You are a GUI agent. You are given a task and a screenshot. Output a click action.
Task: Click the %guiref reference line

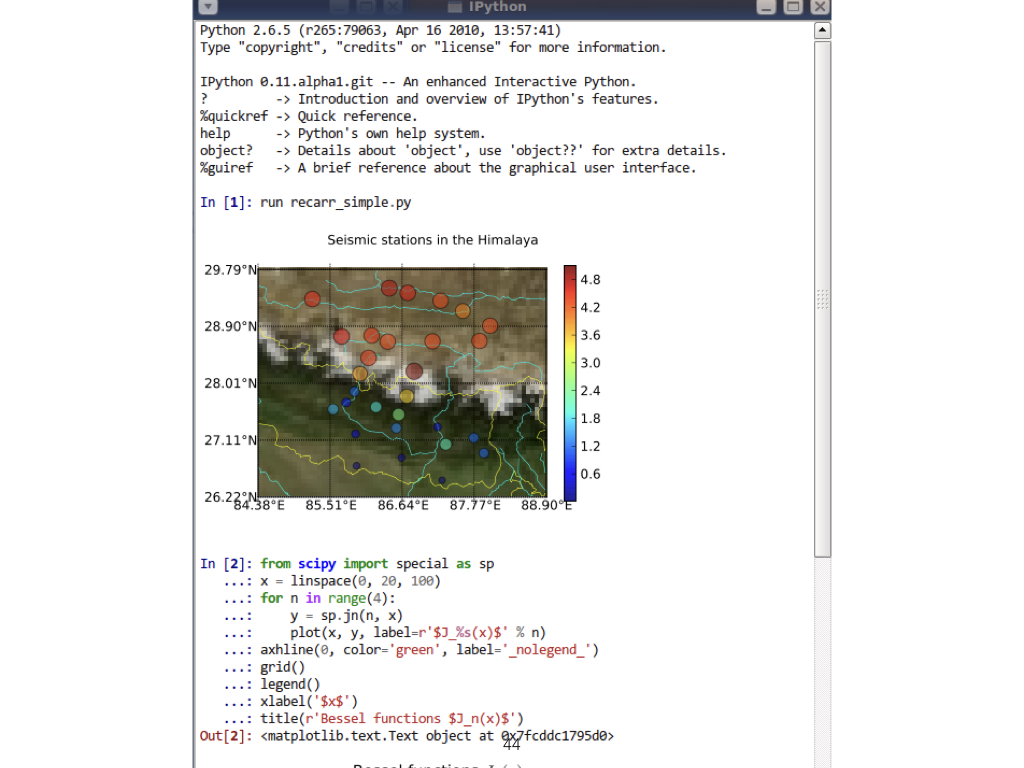pos(447,168)
